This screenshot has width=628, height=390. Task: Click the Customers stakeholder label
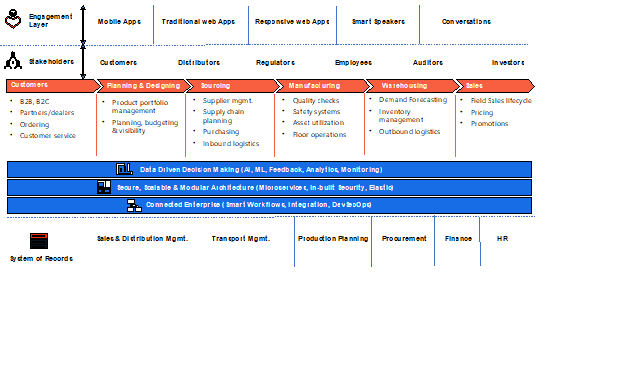tap(118, 62)
